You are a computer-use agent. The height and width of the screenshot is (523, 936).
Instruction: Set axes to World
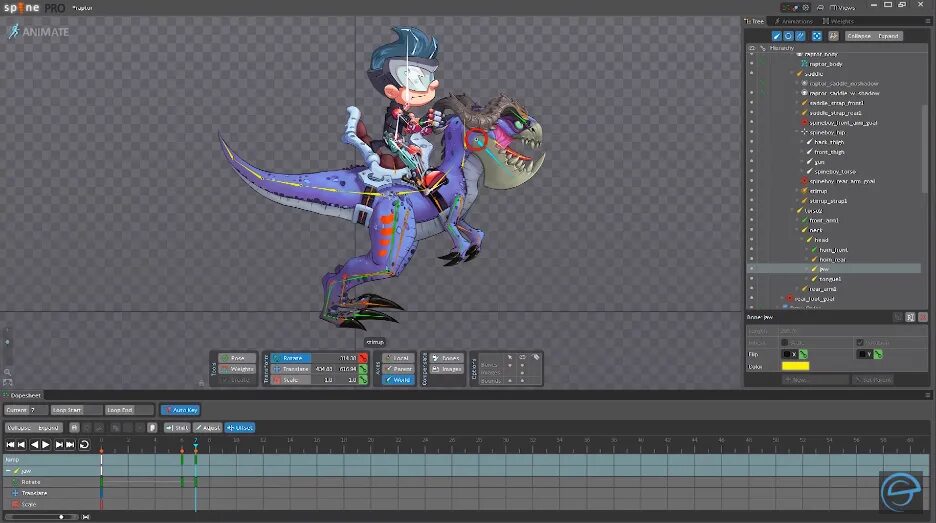398,380
